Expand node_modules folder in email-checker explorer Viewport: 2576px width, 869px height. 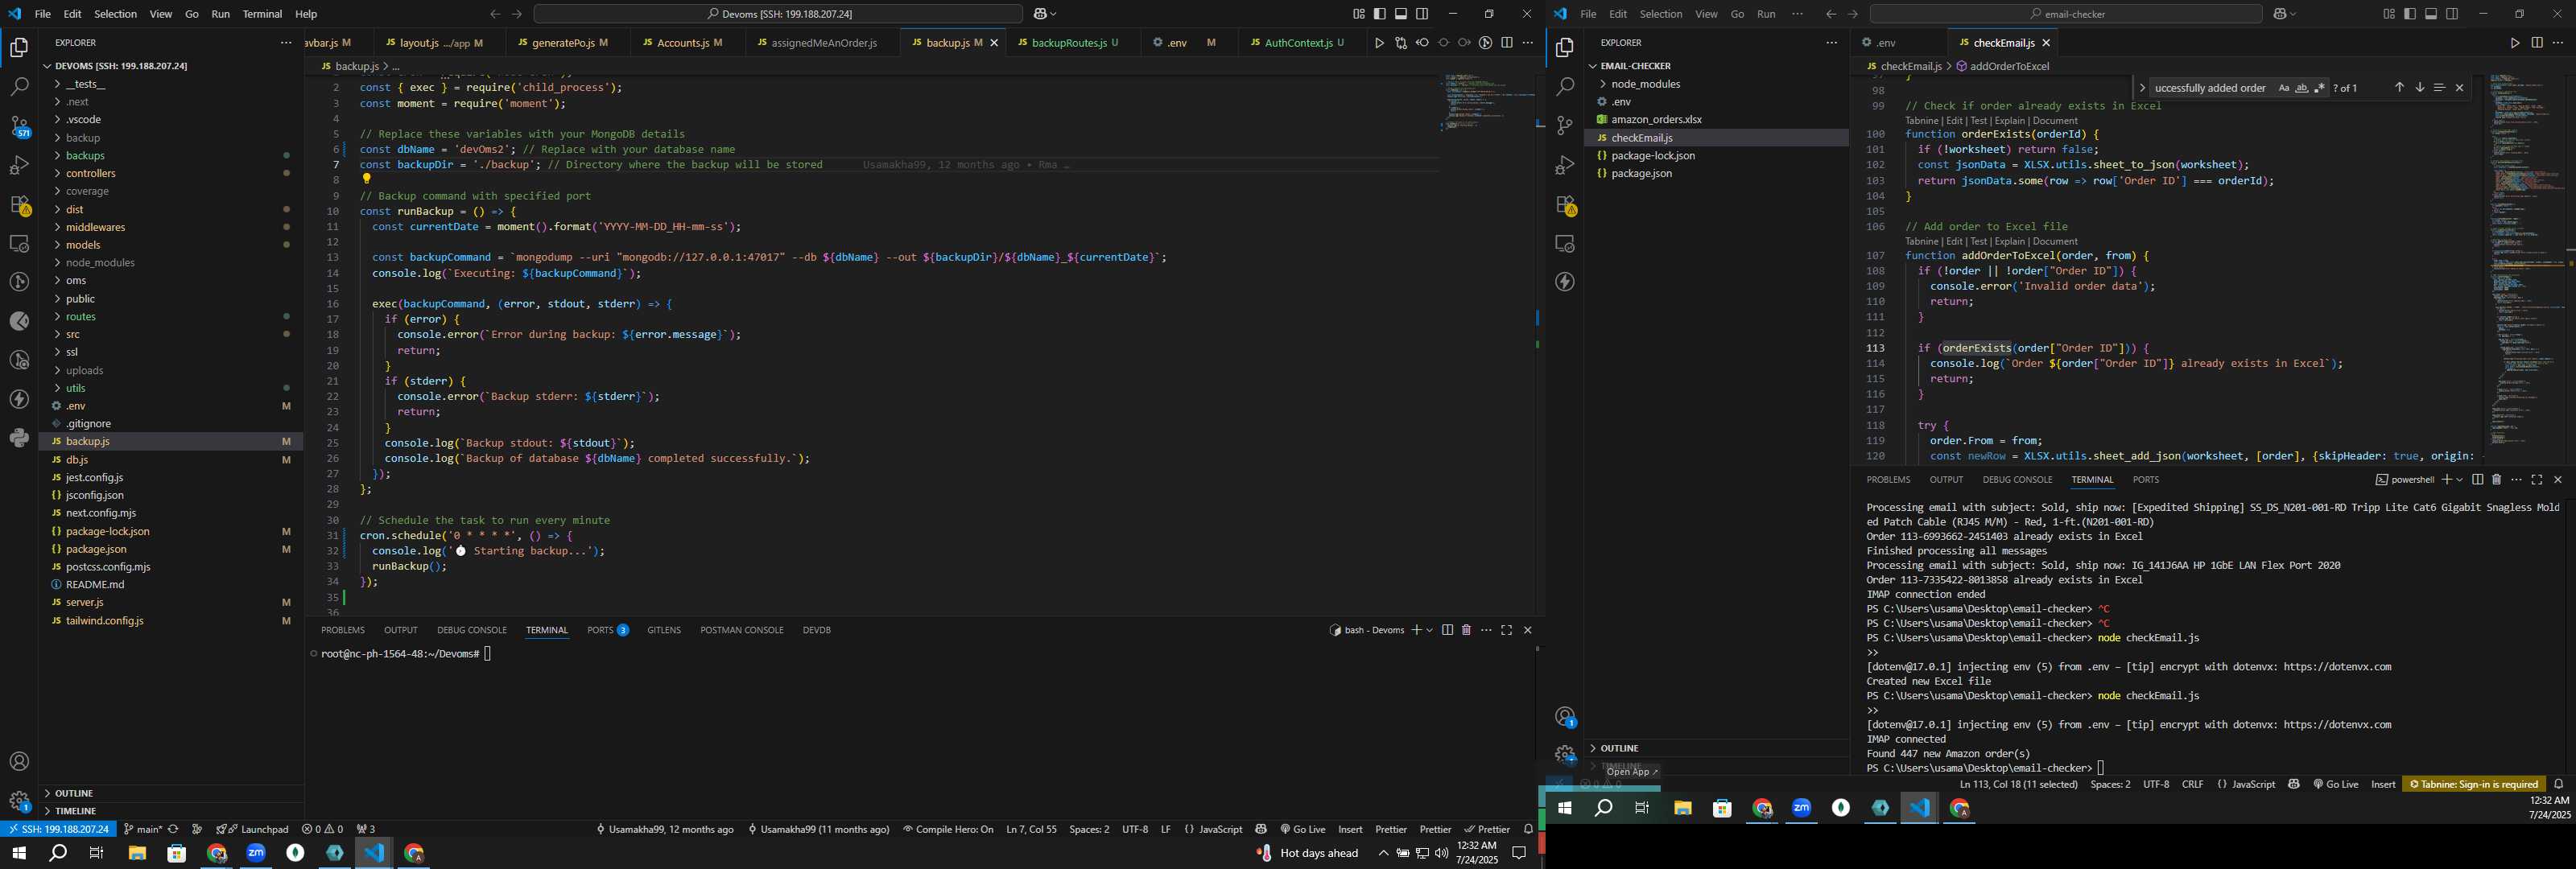pyautogui.click(x=1716, y=84)
